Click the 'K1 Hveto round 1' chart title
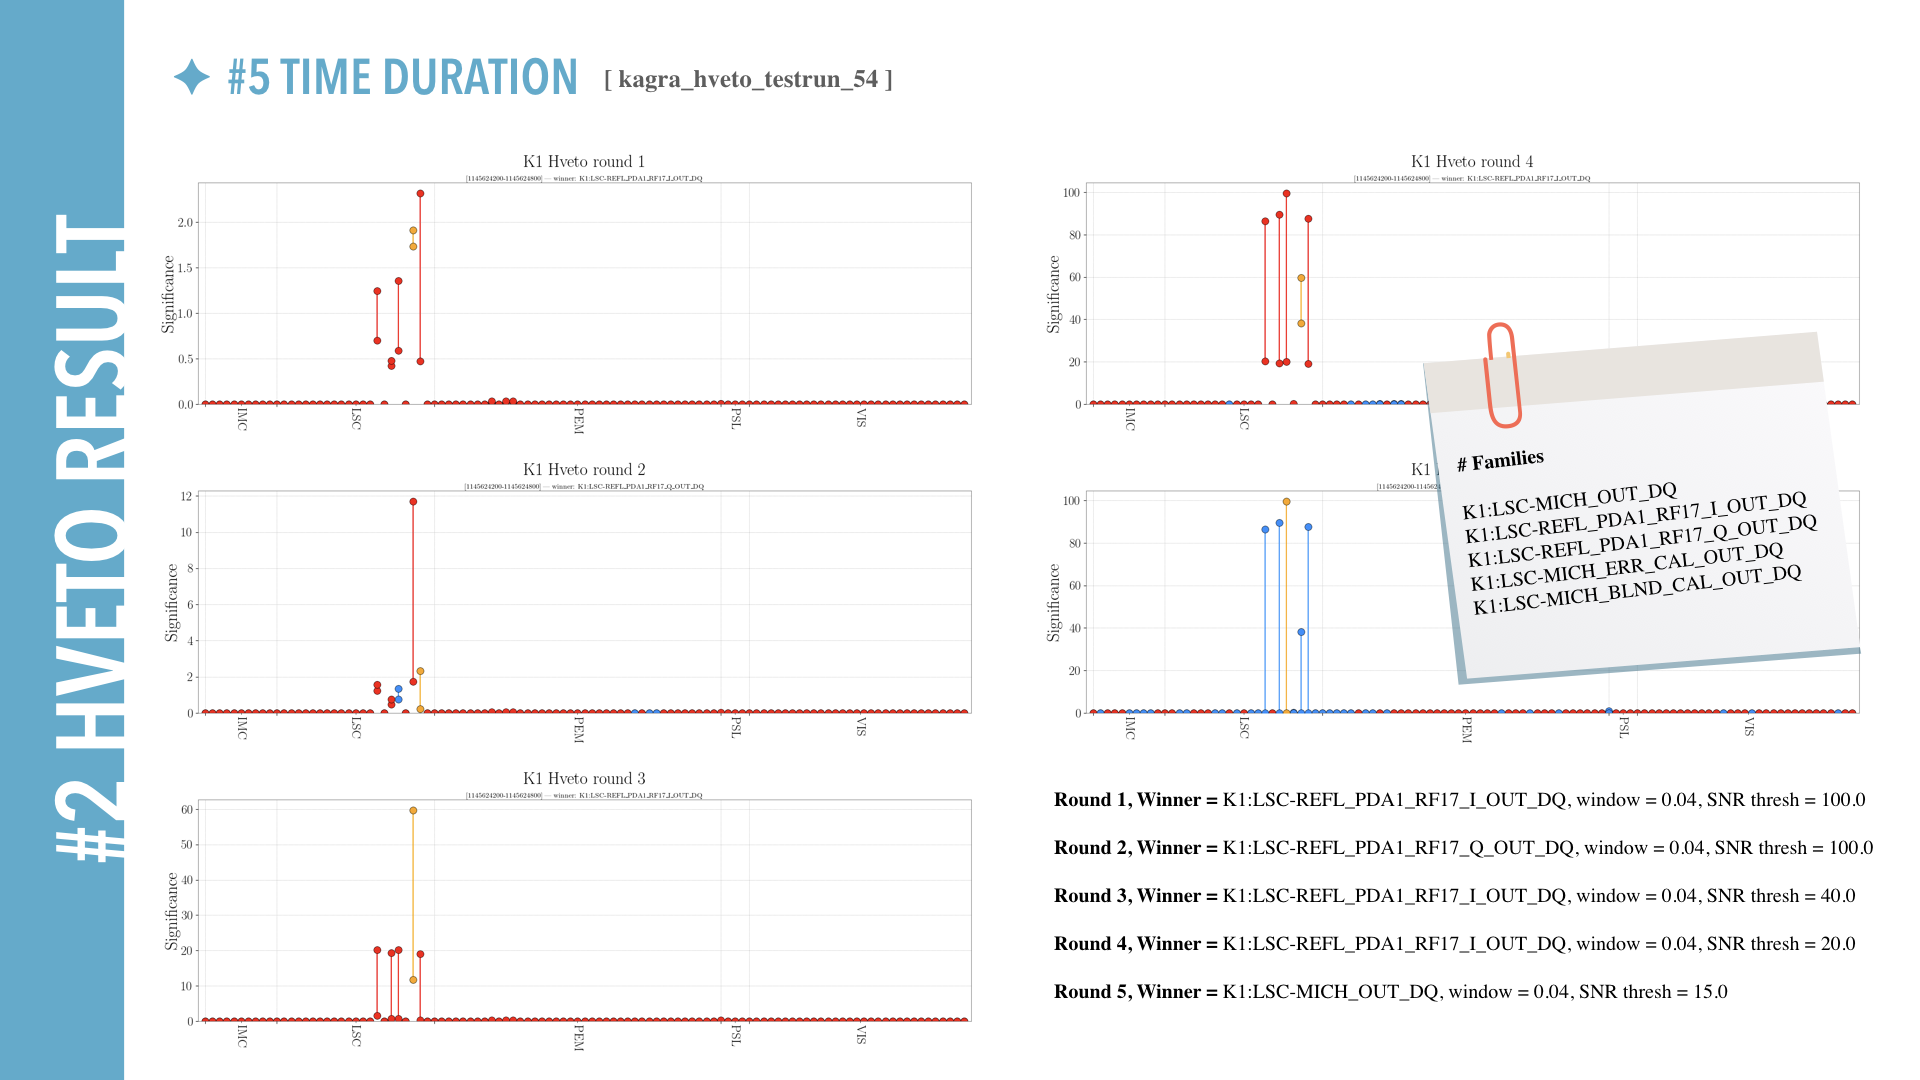This screenshot has width=1920, height=1080. click(x=584, y=161)
